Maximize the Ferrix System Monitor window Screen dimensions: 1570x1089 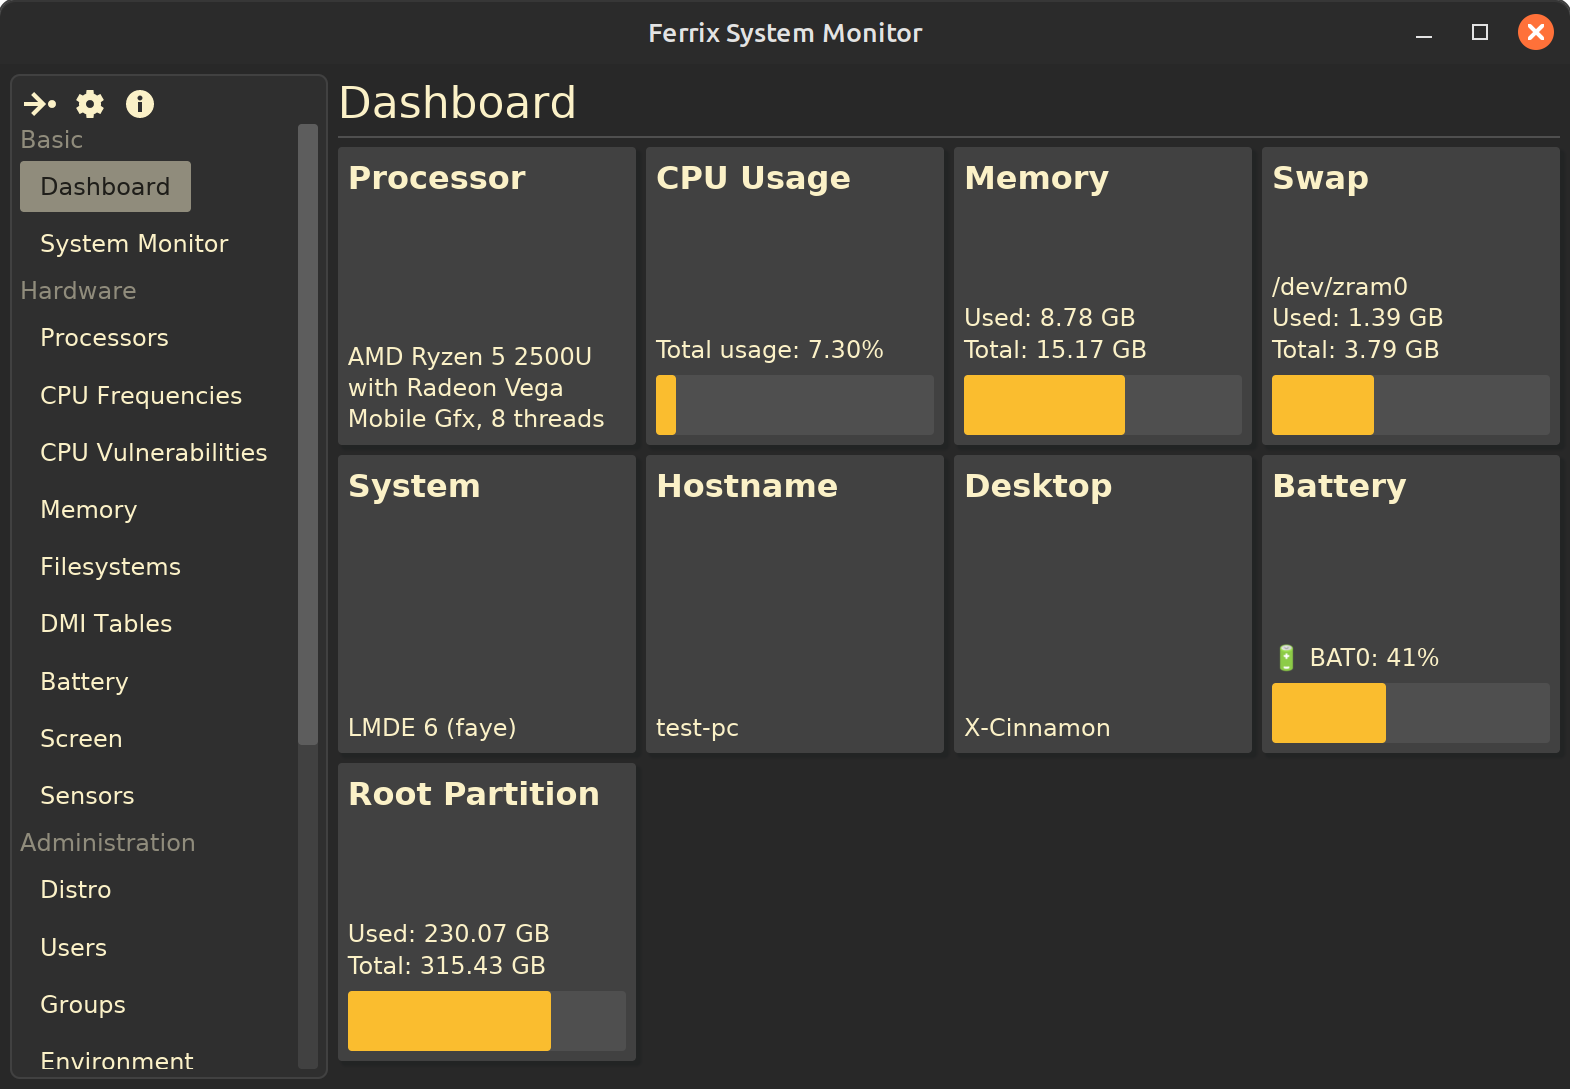pos(1480,33)
